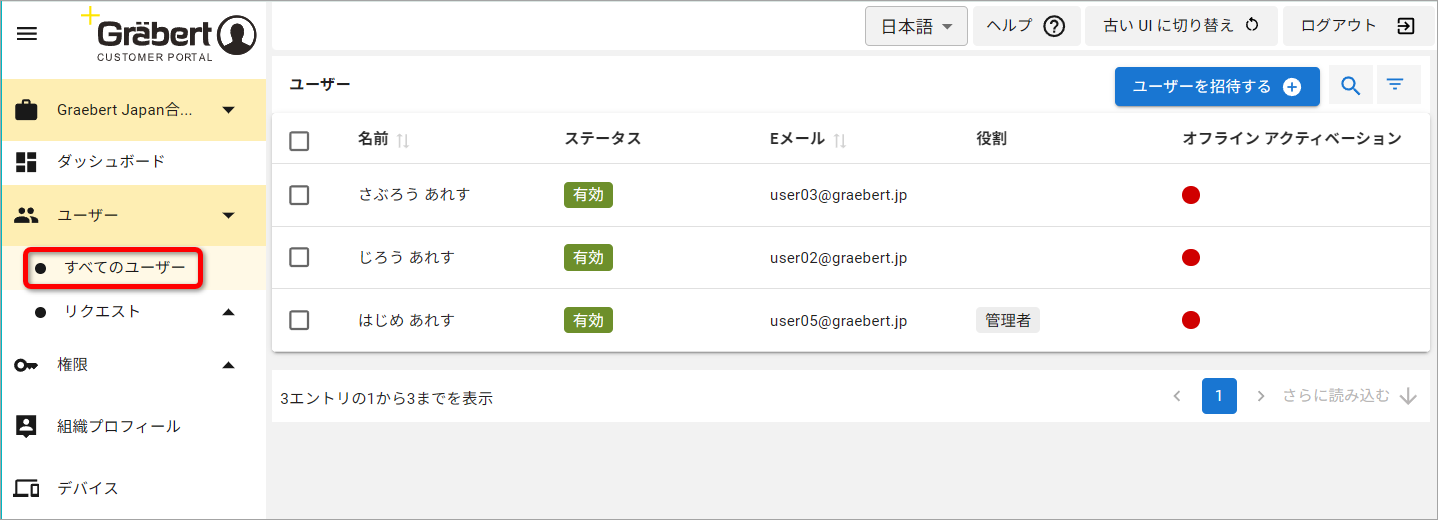Select すべてのユーザー in the sidebar
Screen dimensions: 1438x520
[125, 268]
